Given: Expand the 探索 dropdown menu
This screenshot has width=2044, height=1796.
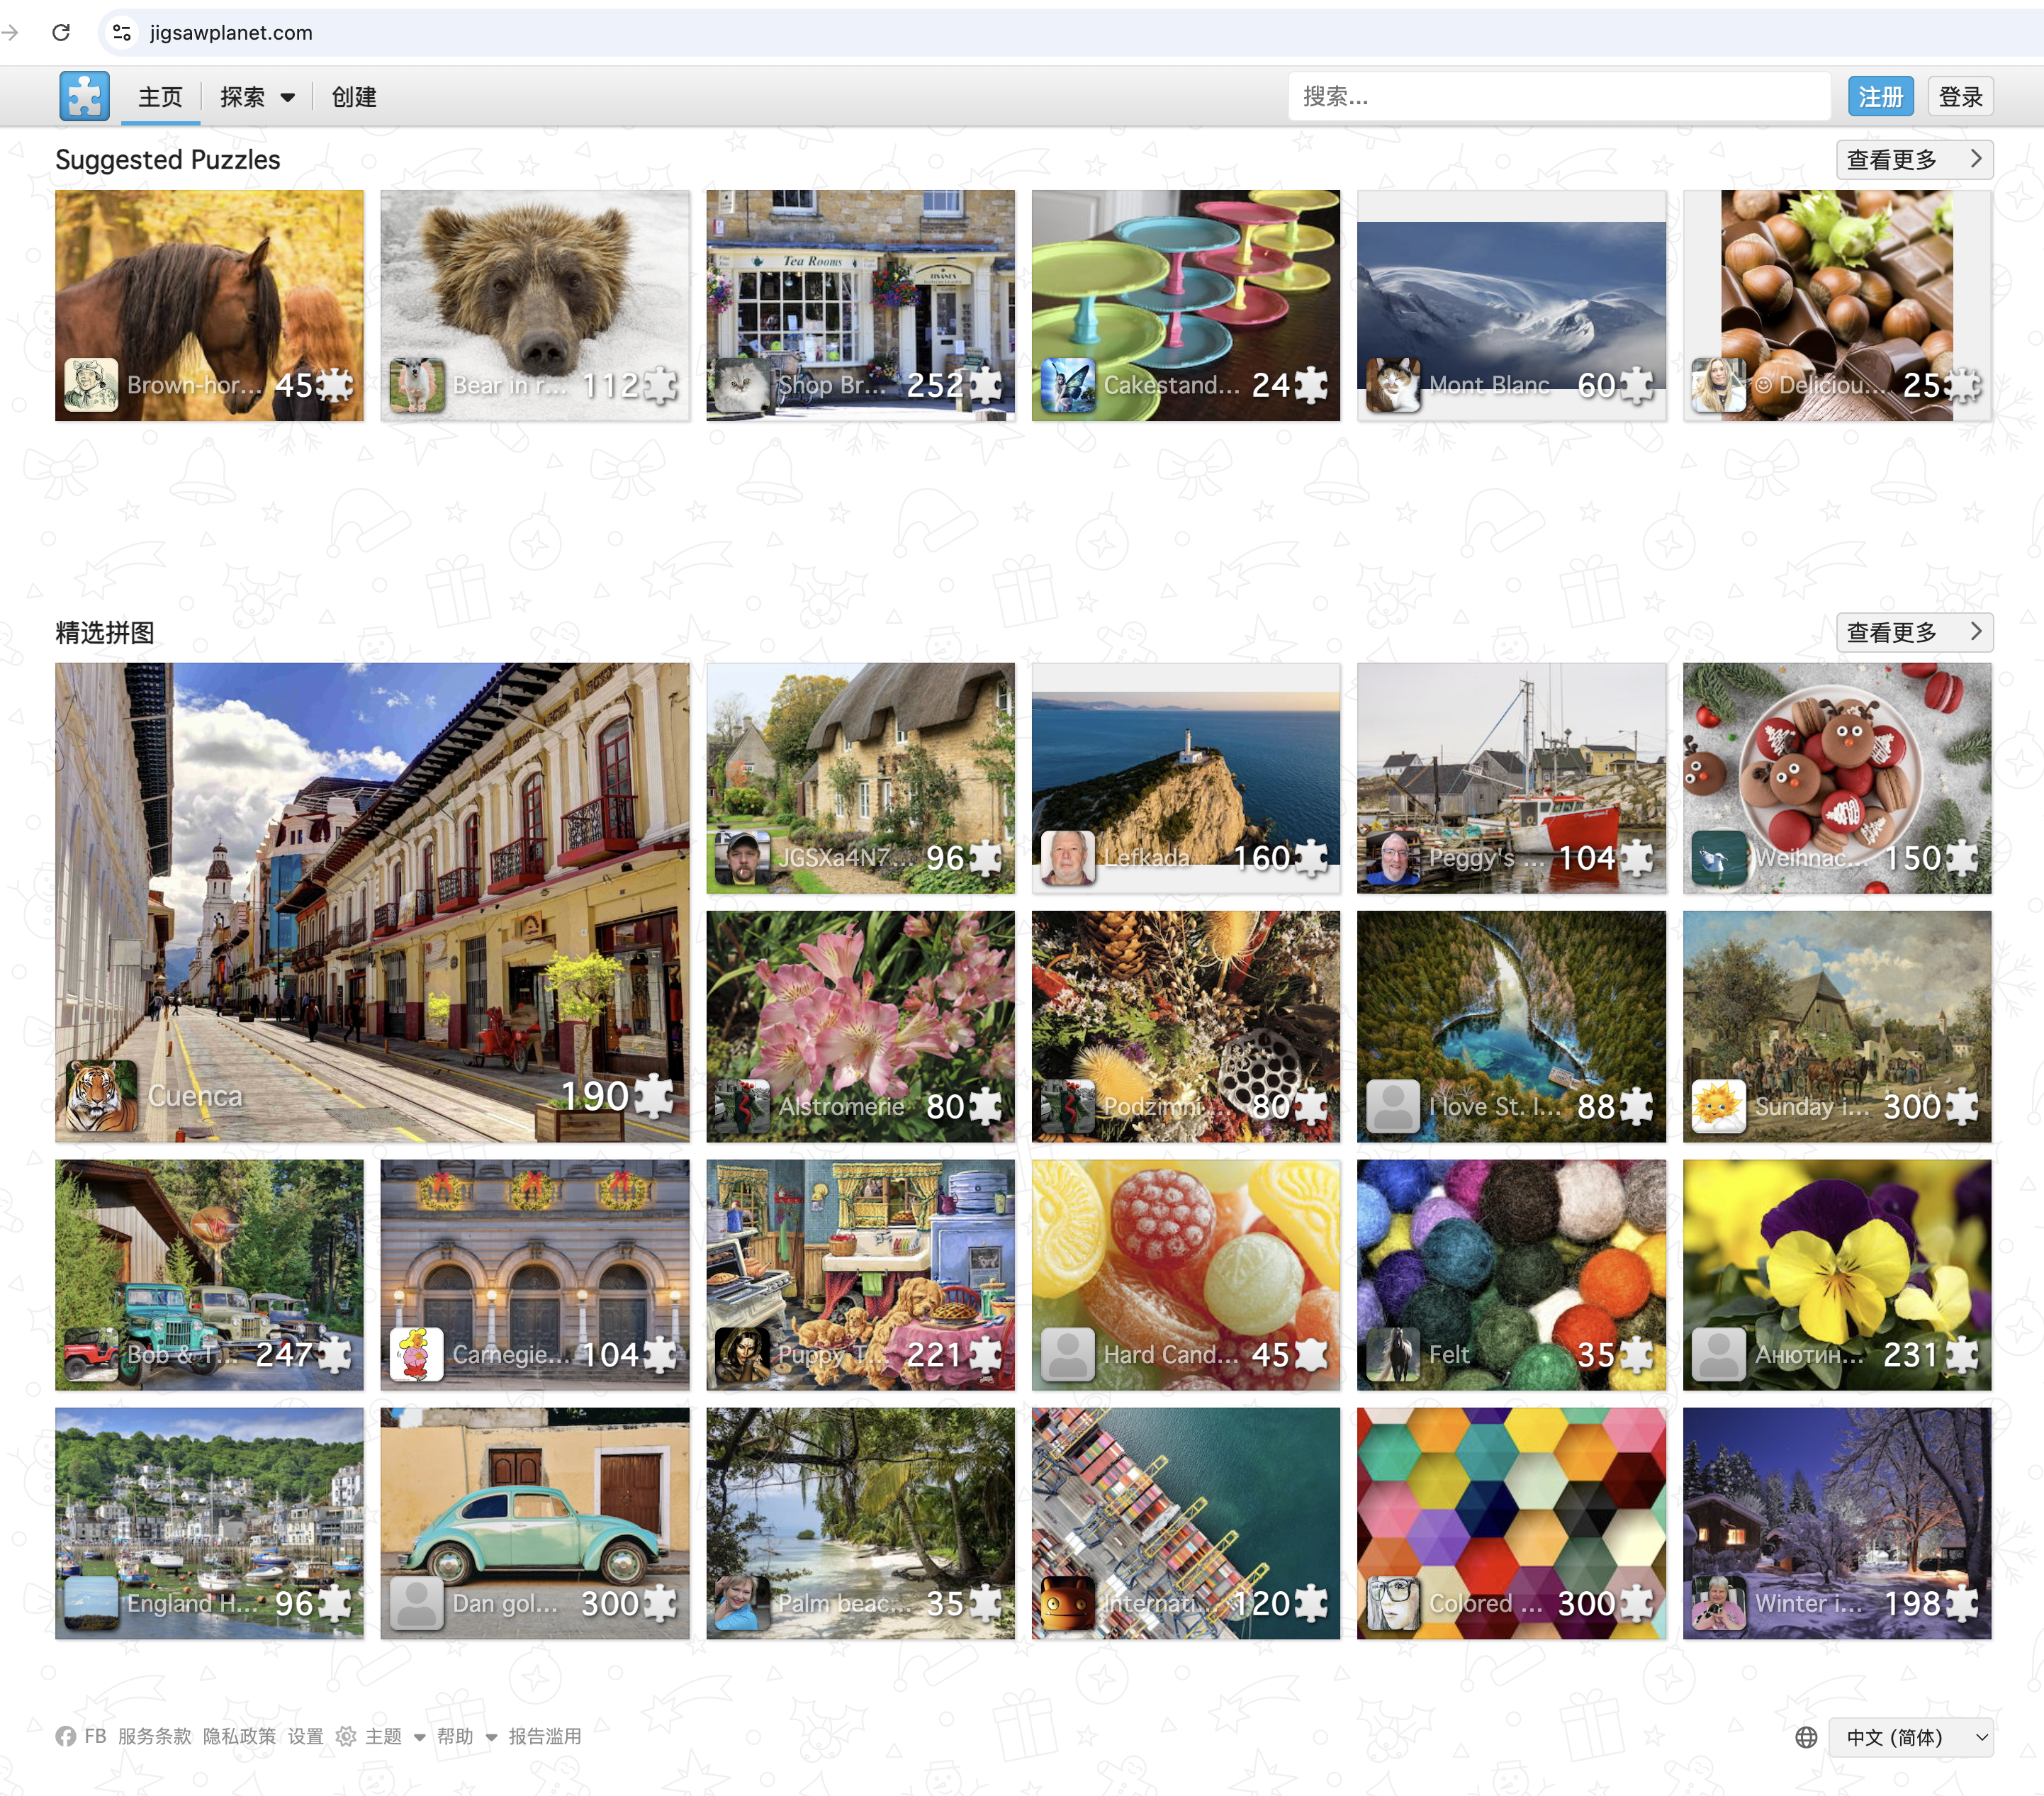Looking at the screenshot, I should click(257, 97).
